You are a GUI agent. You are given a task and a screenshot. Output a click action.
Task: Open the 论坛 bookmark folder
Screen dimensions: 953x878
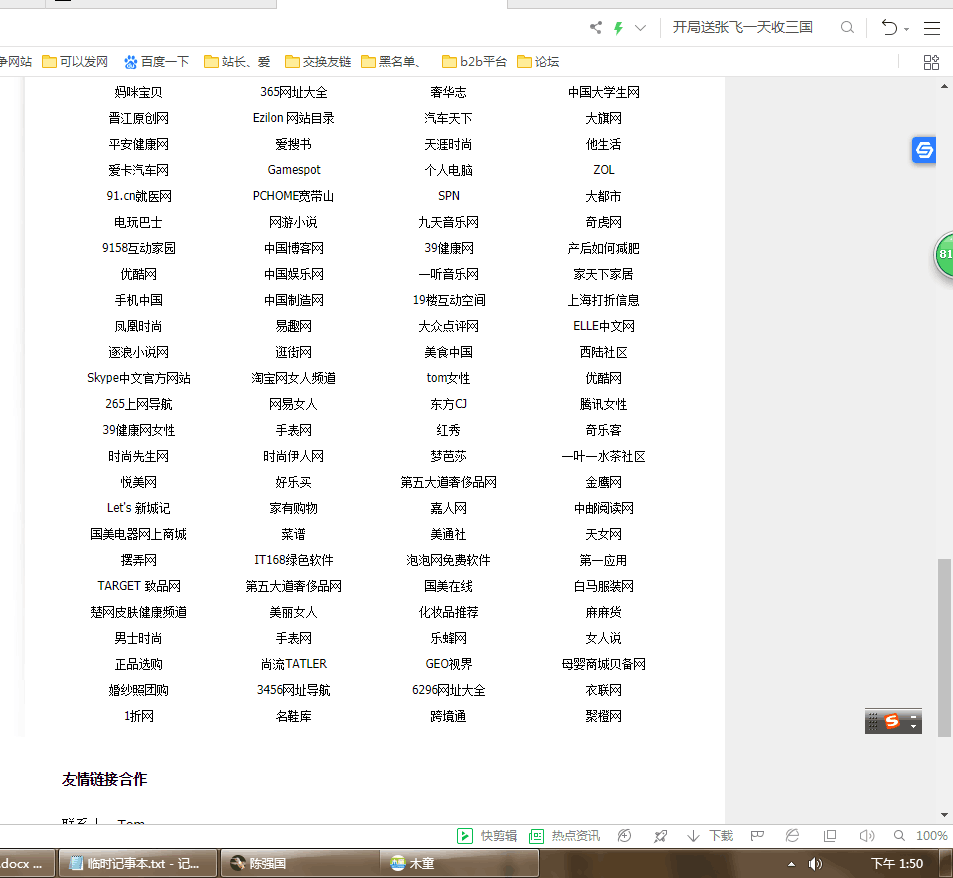(x=538, y=61)
